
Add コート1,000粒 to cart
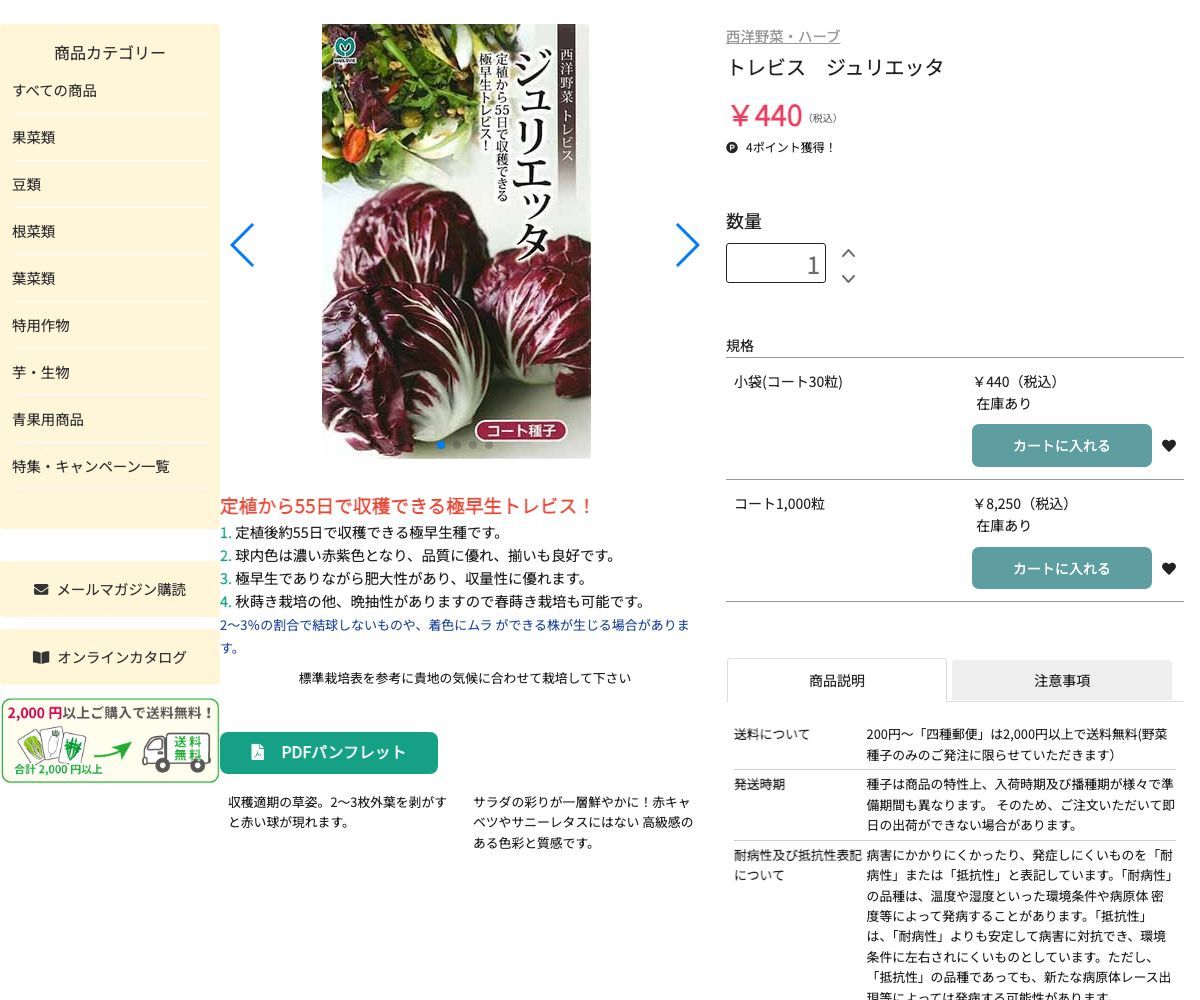click(x=1061, y=569)
